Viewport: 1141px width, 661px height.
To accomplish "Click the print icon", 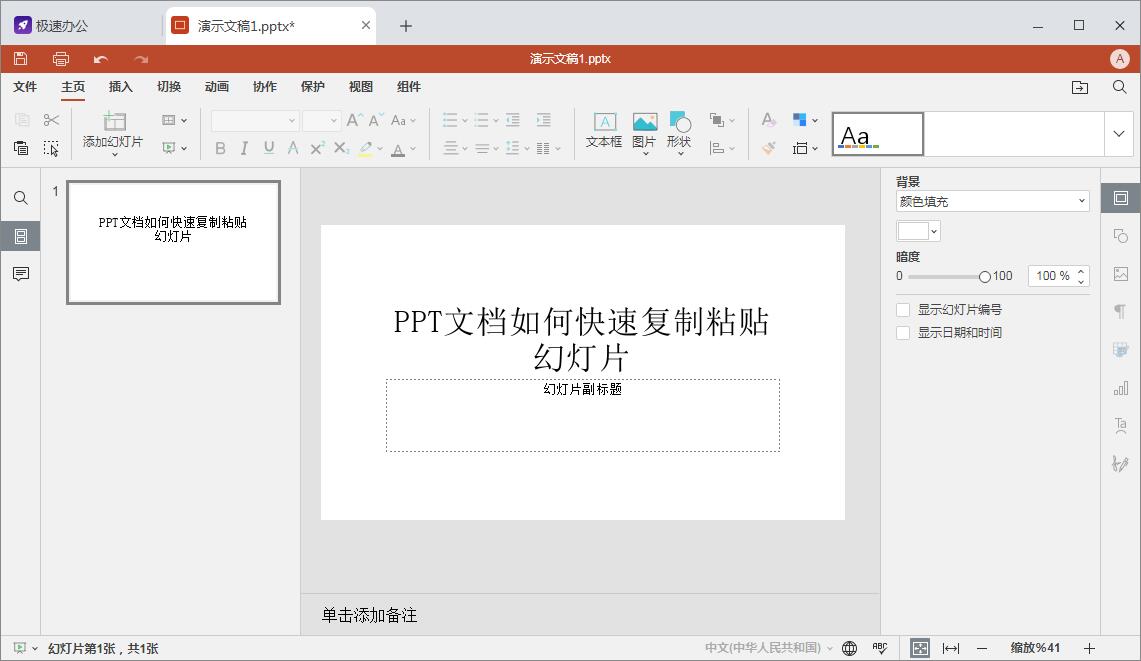I will [61, 59].
